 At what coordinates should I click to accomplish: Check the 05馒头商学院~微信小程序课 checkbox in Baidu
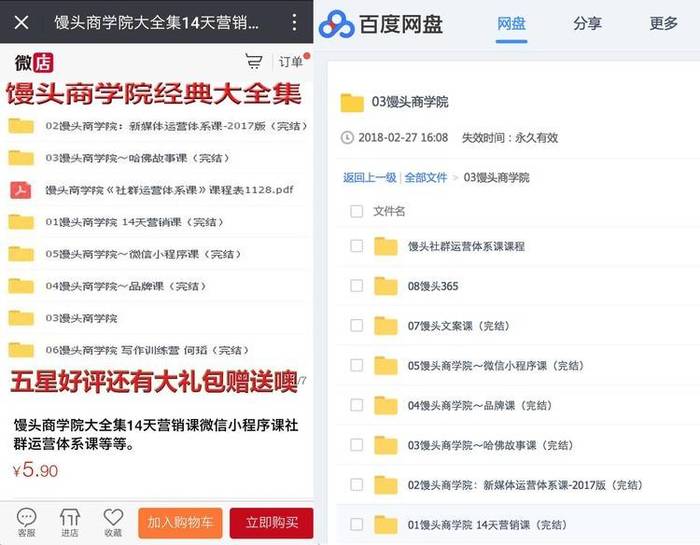357,365
